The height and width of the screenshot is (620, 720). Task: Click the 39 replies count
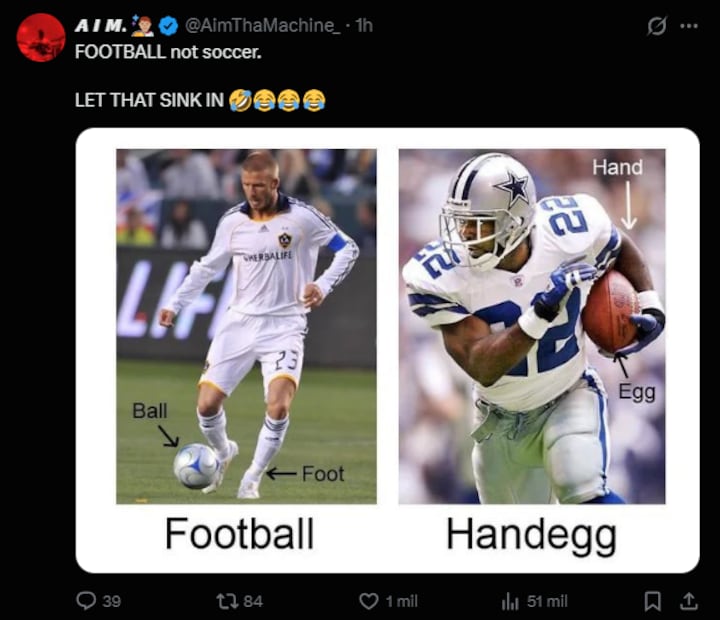pos(112,601)
